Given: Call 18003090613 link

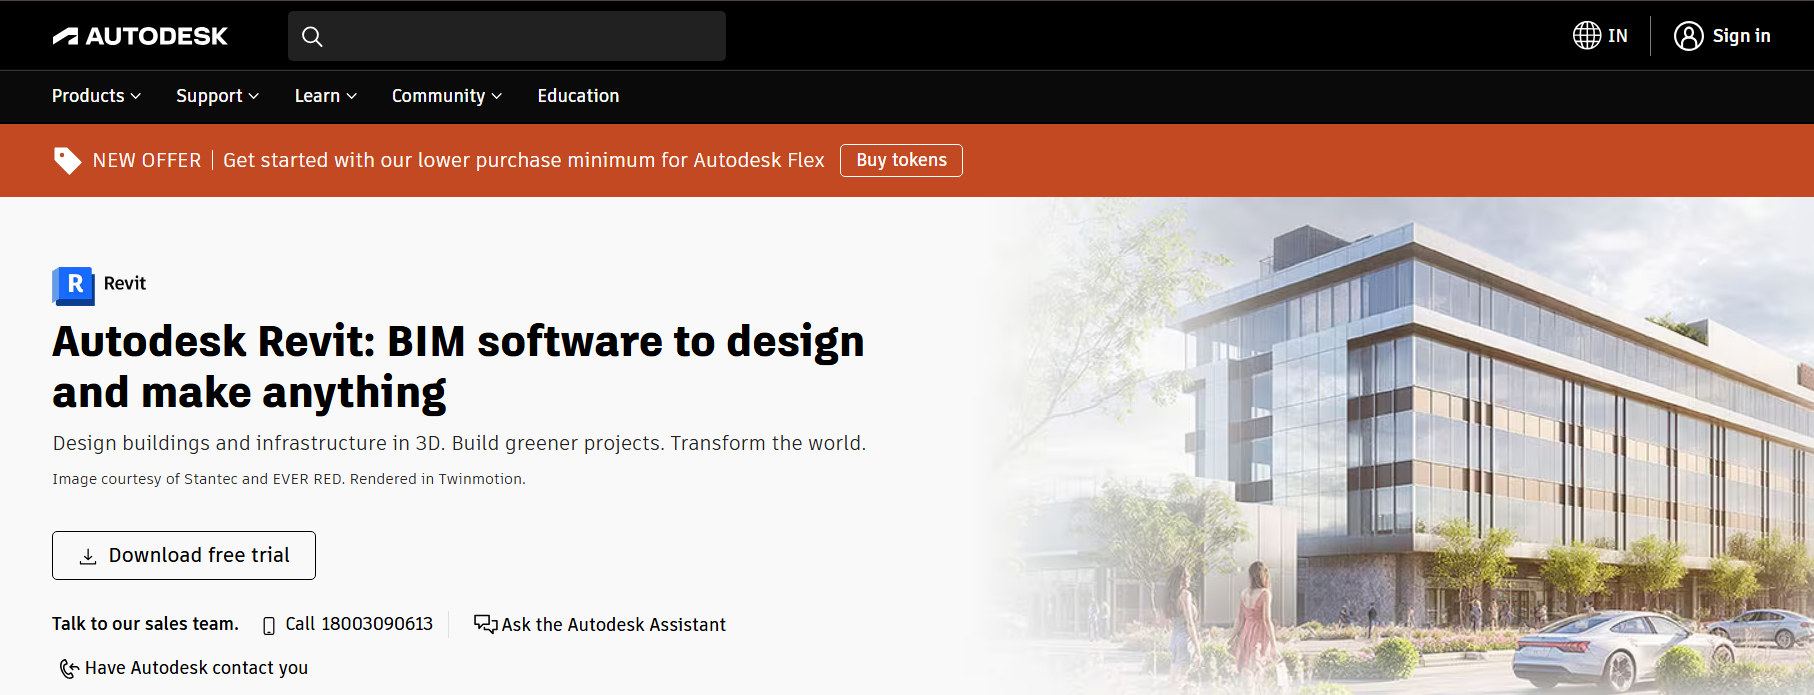Looking at the screenshot, I should point(359,624).
